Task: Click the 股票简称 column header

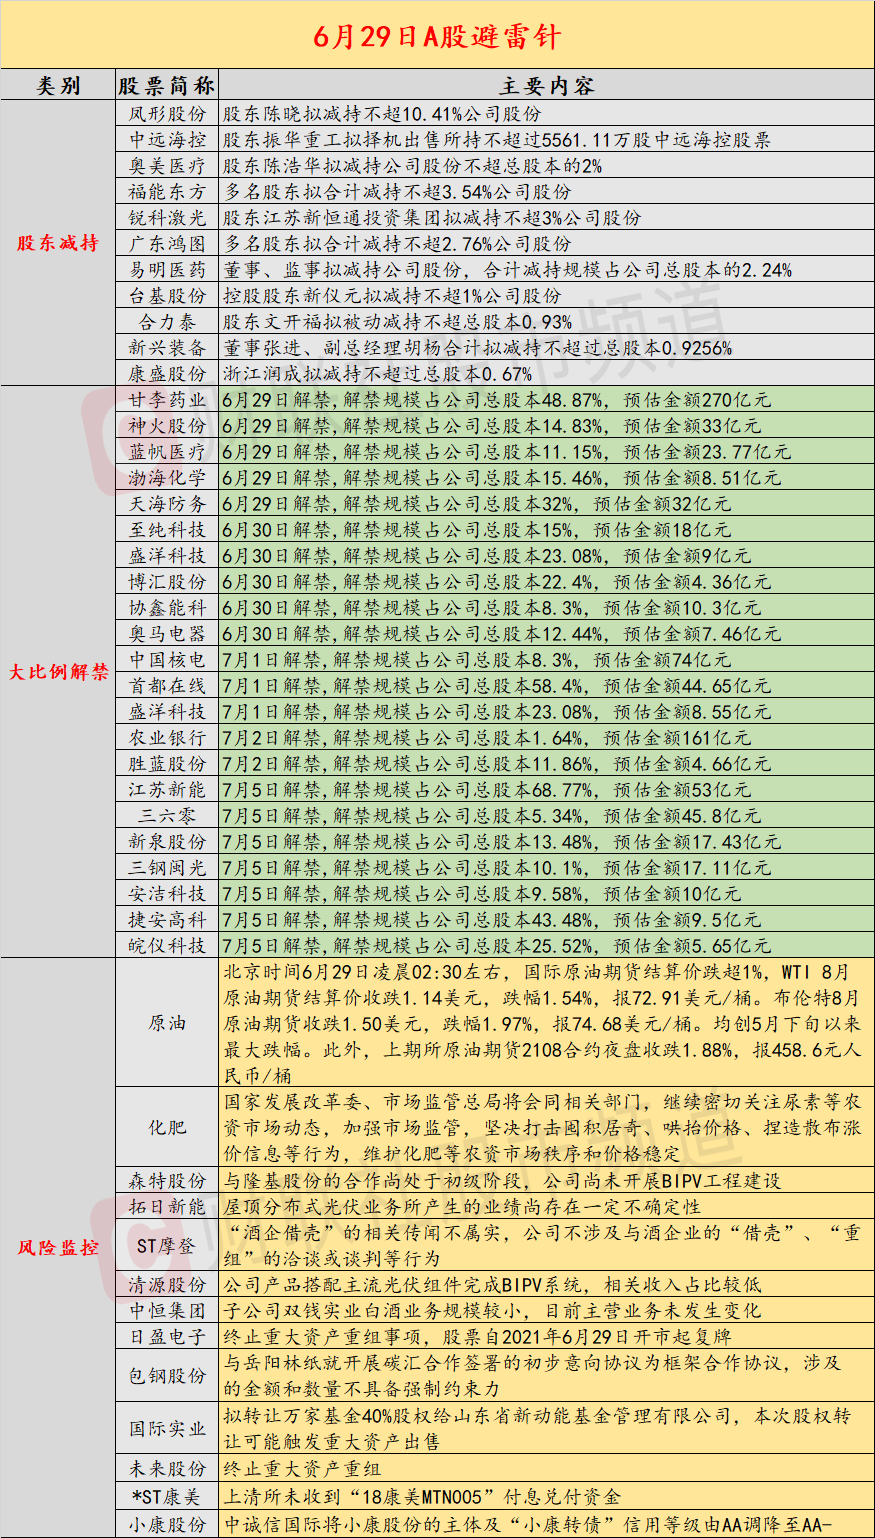Action: point(167,85)
